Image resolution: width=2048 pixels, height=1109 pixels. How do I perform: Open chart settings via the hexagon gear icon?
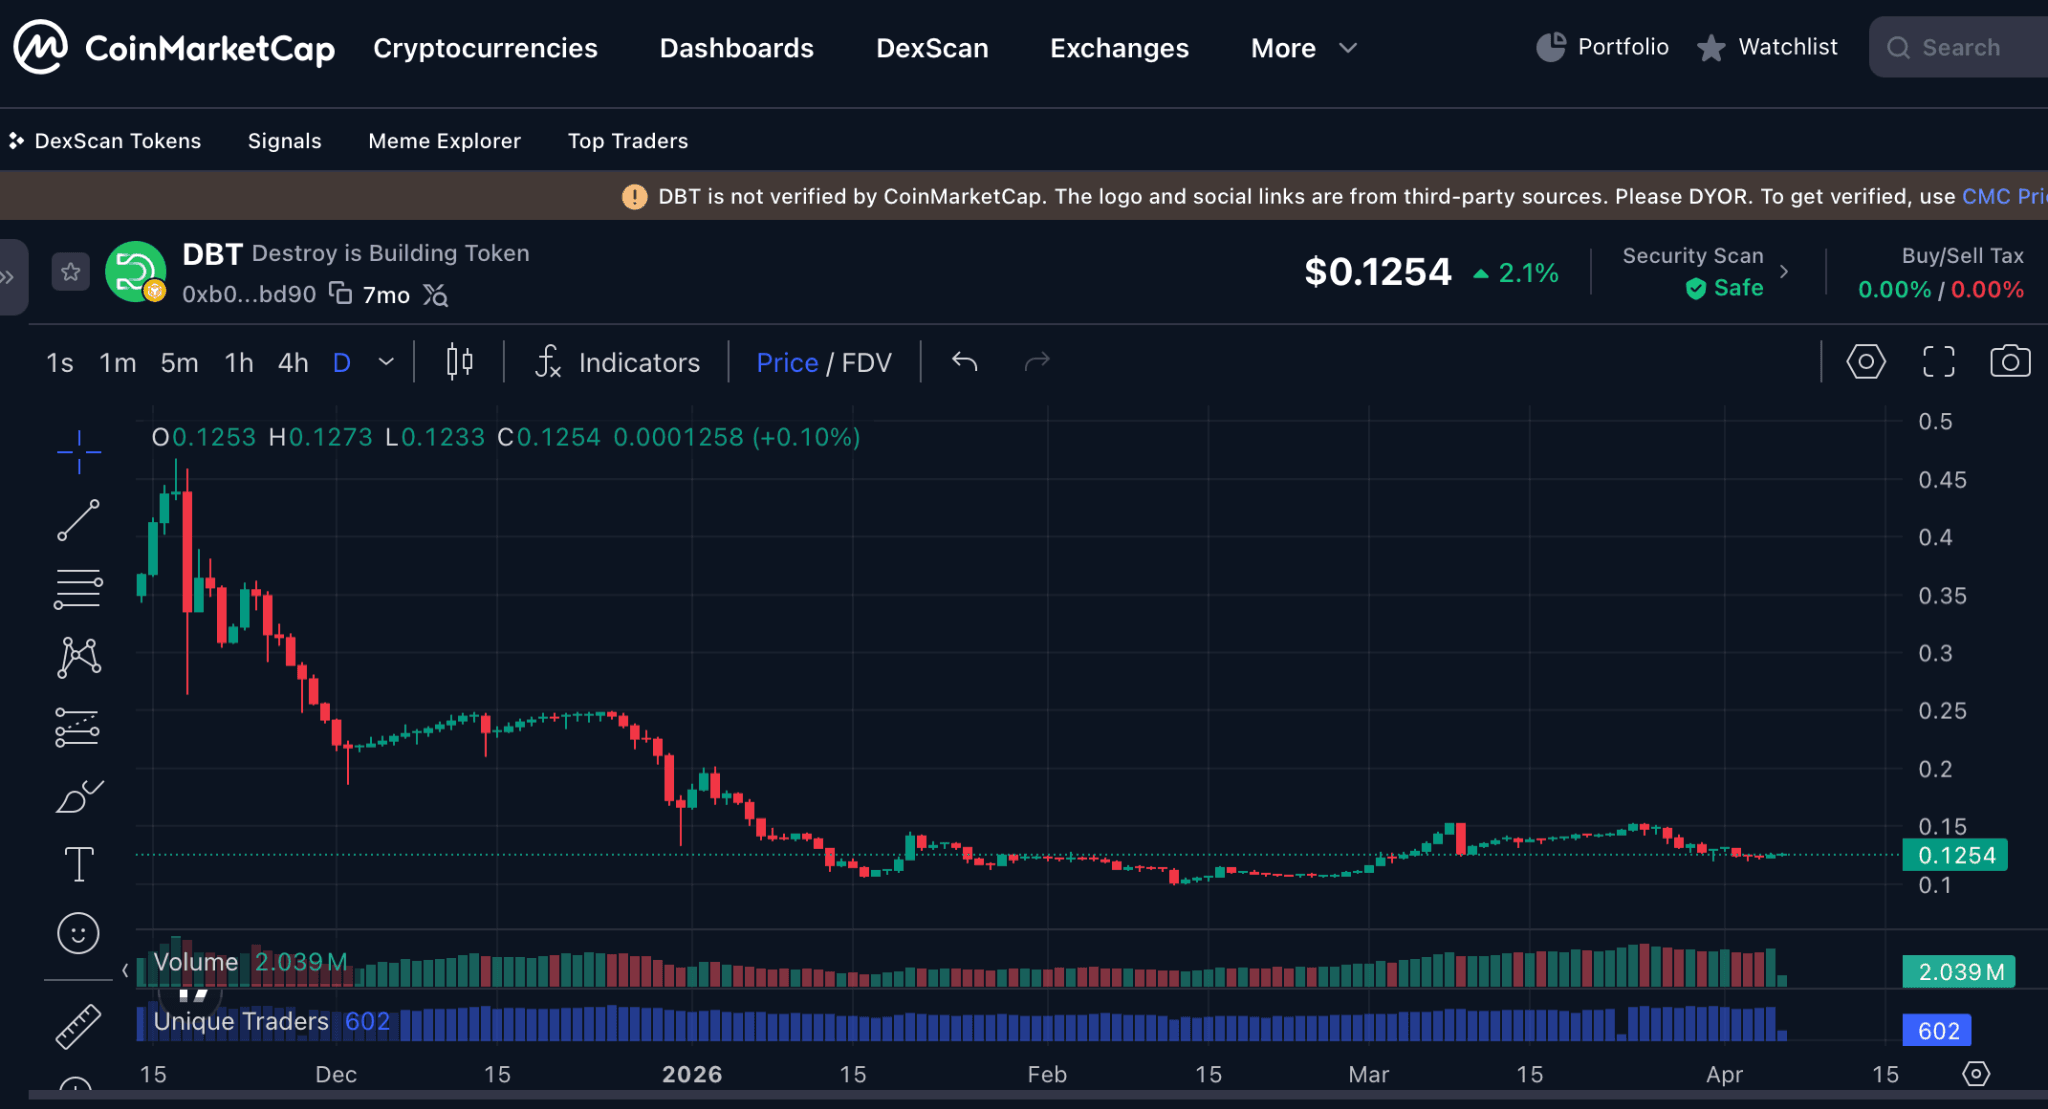(x=1866, y=362)
